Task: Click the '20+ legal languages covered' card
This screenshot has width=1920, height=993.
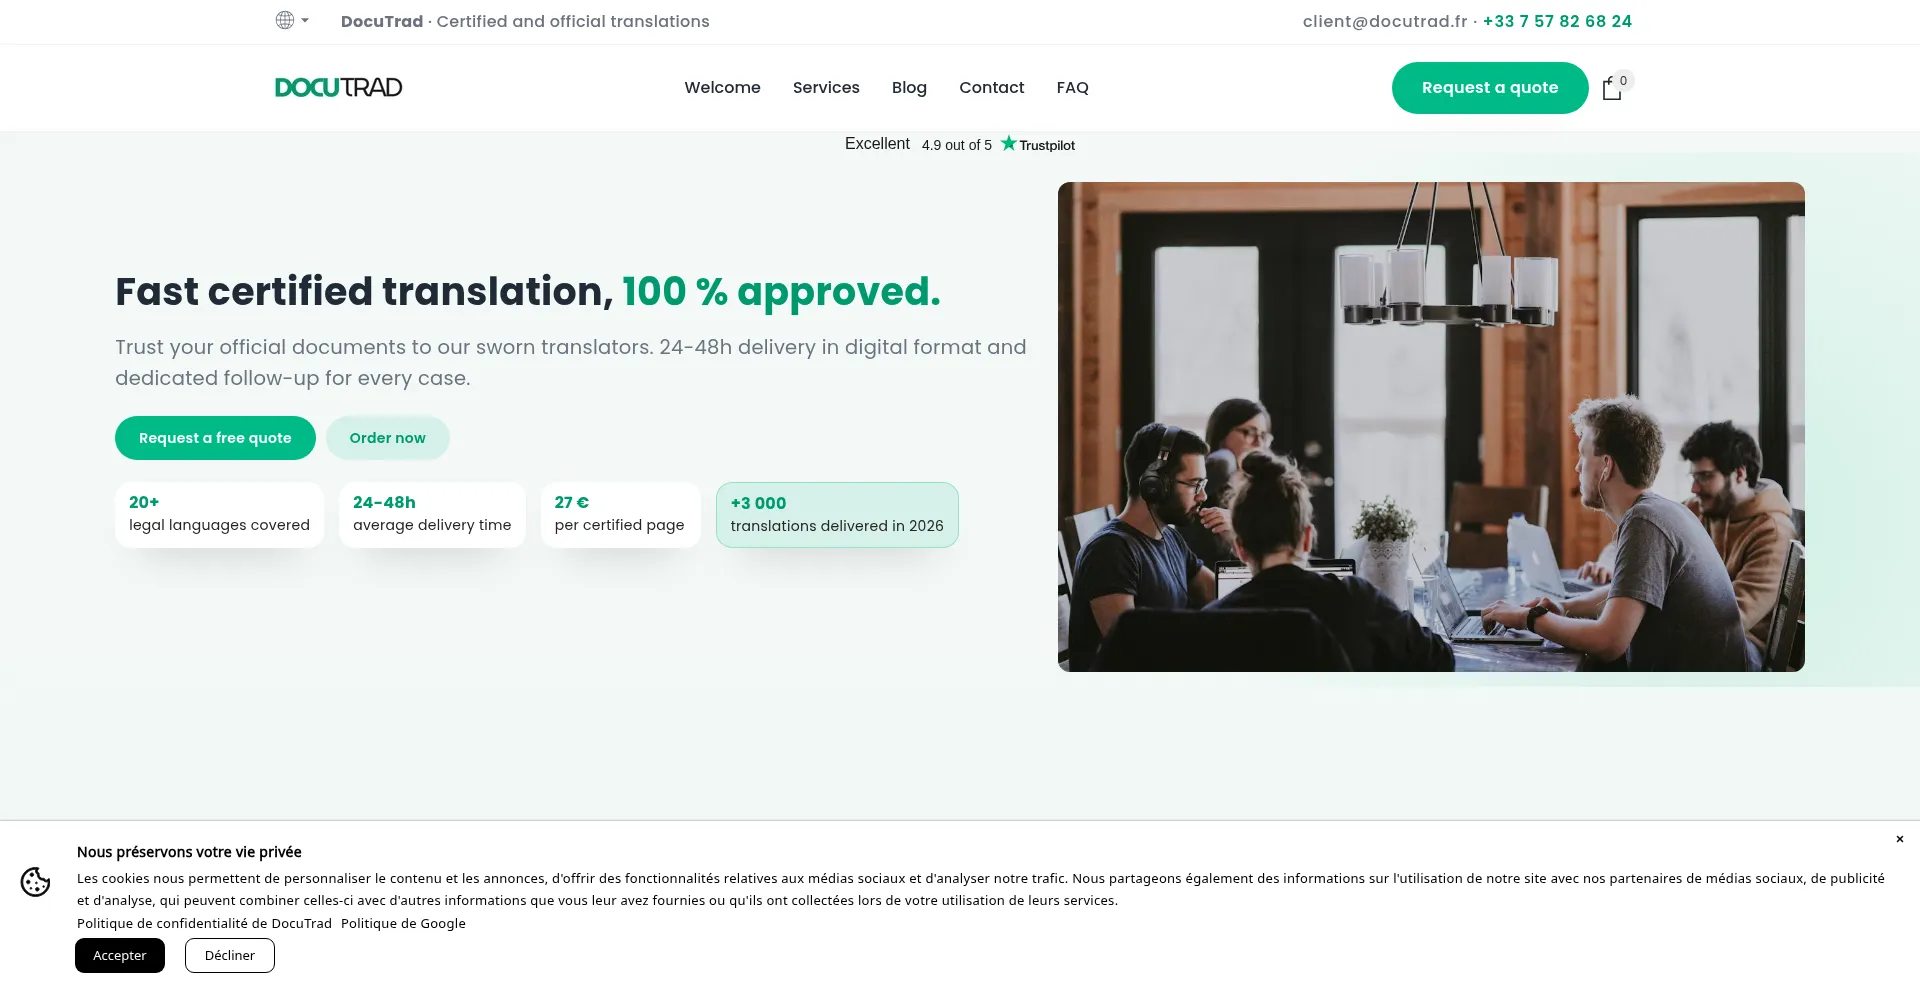Action: (219, 514)
